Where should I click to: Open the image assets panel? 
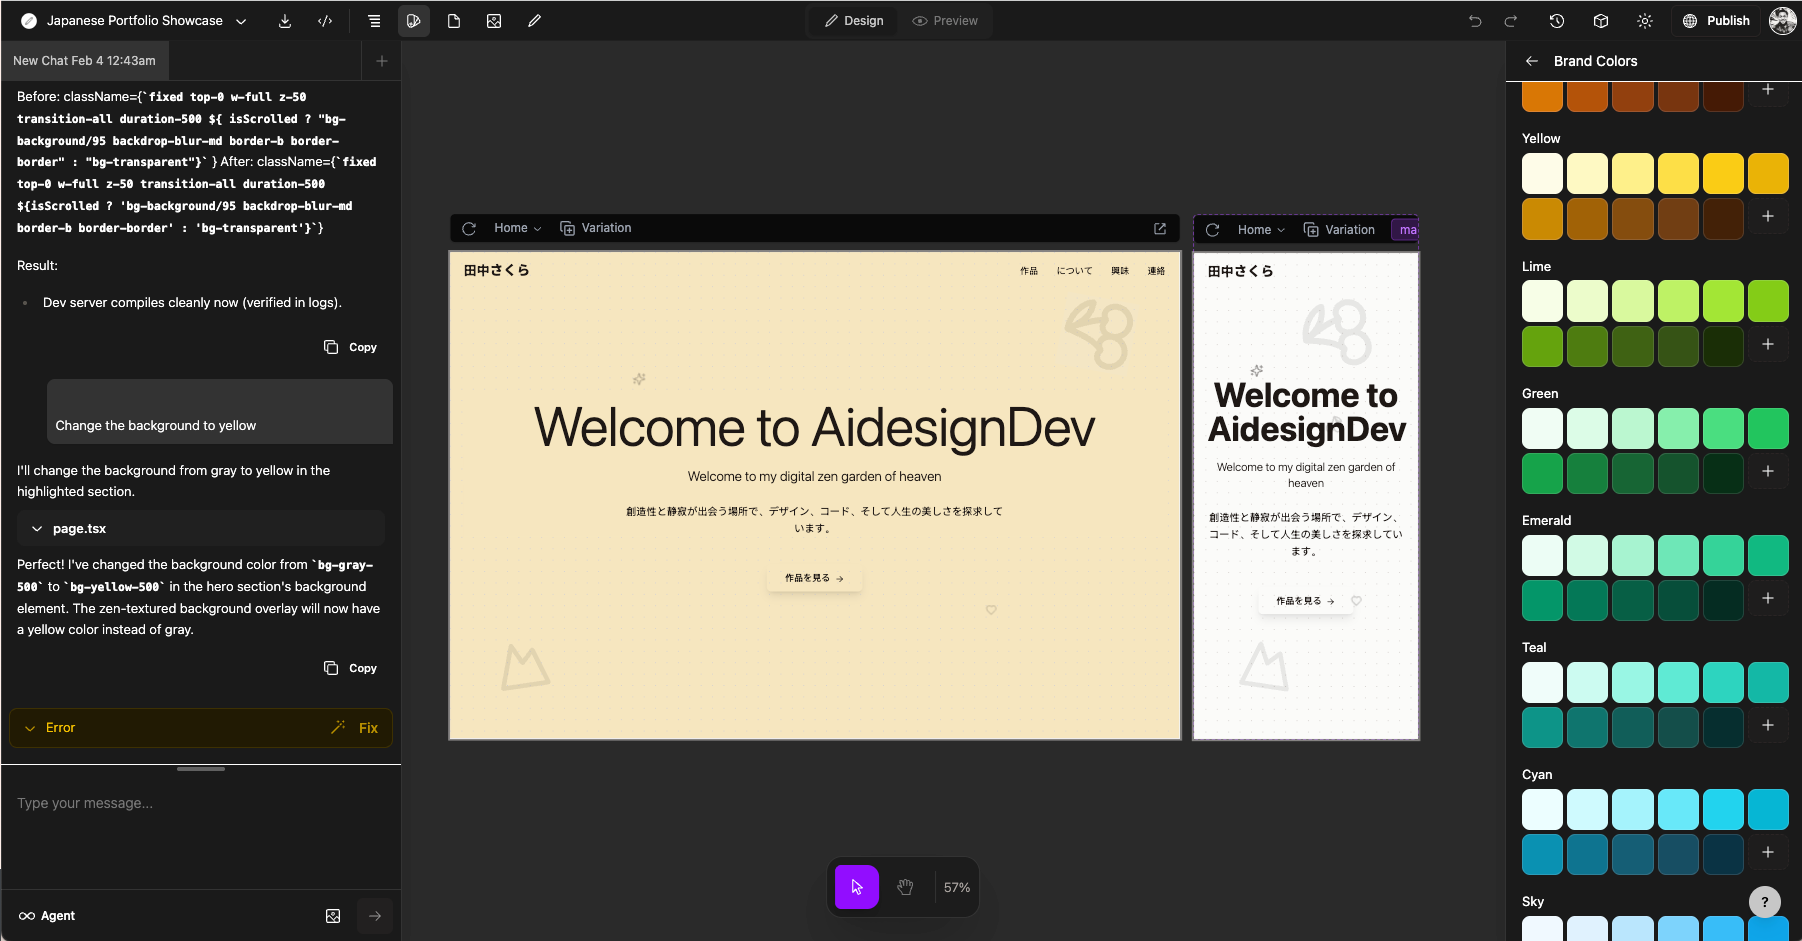tap(494, 20)
